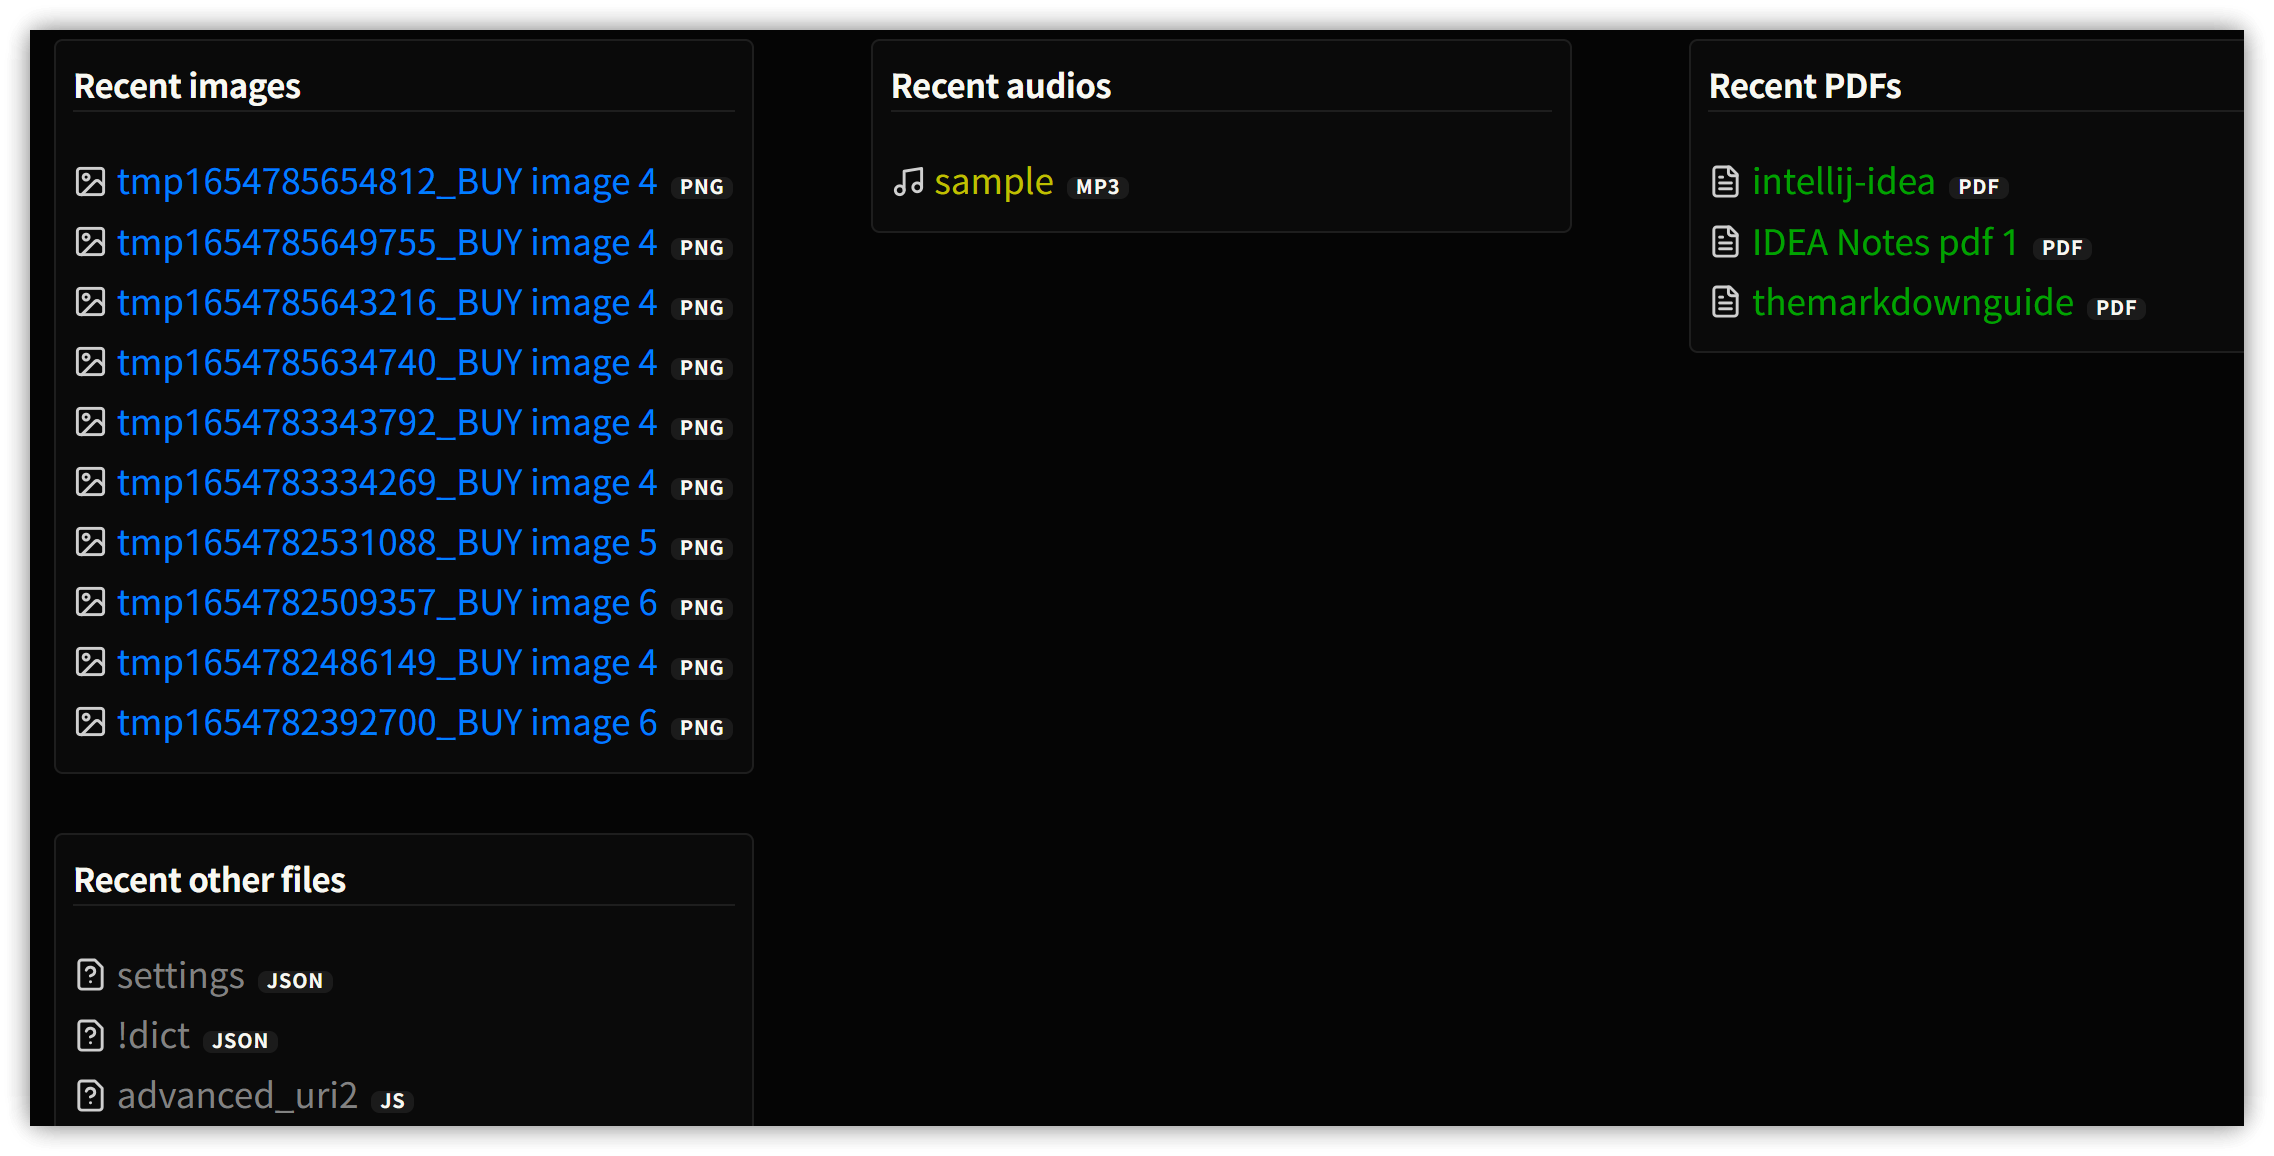The image size is (2274, 1156).
Task: Click the unknown-file icon beside settings
Action: [90, 975]
